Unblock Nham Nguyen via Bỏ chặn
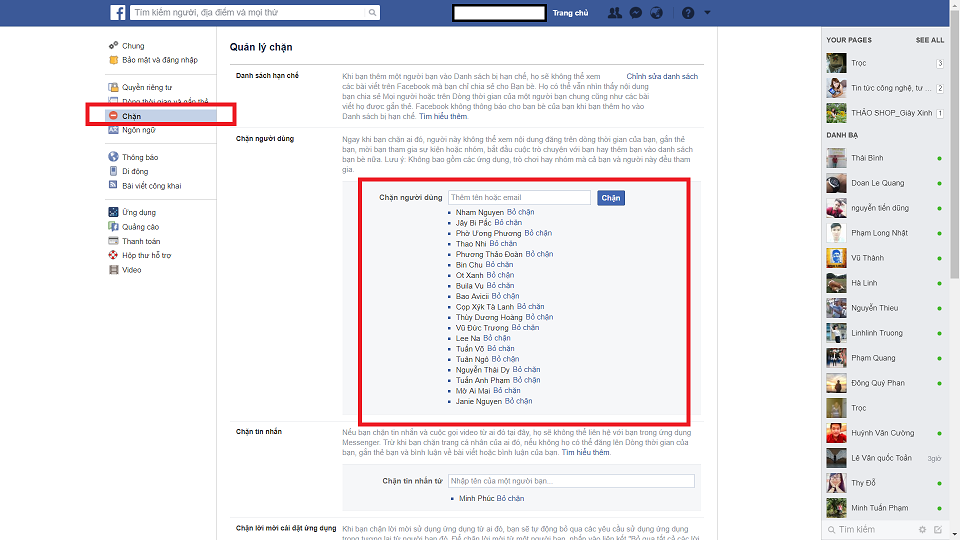 [x=520, y=212]
